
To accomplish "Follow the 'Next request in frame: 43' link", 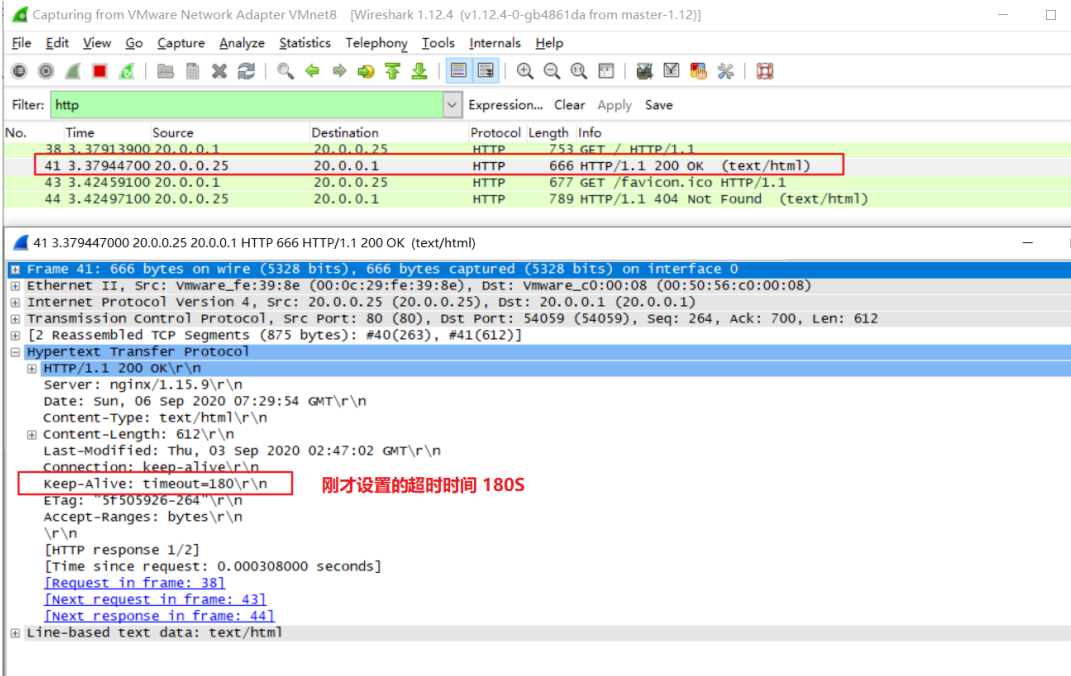I will pyautogui.click(x=155, y=599).
